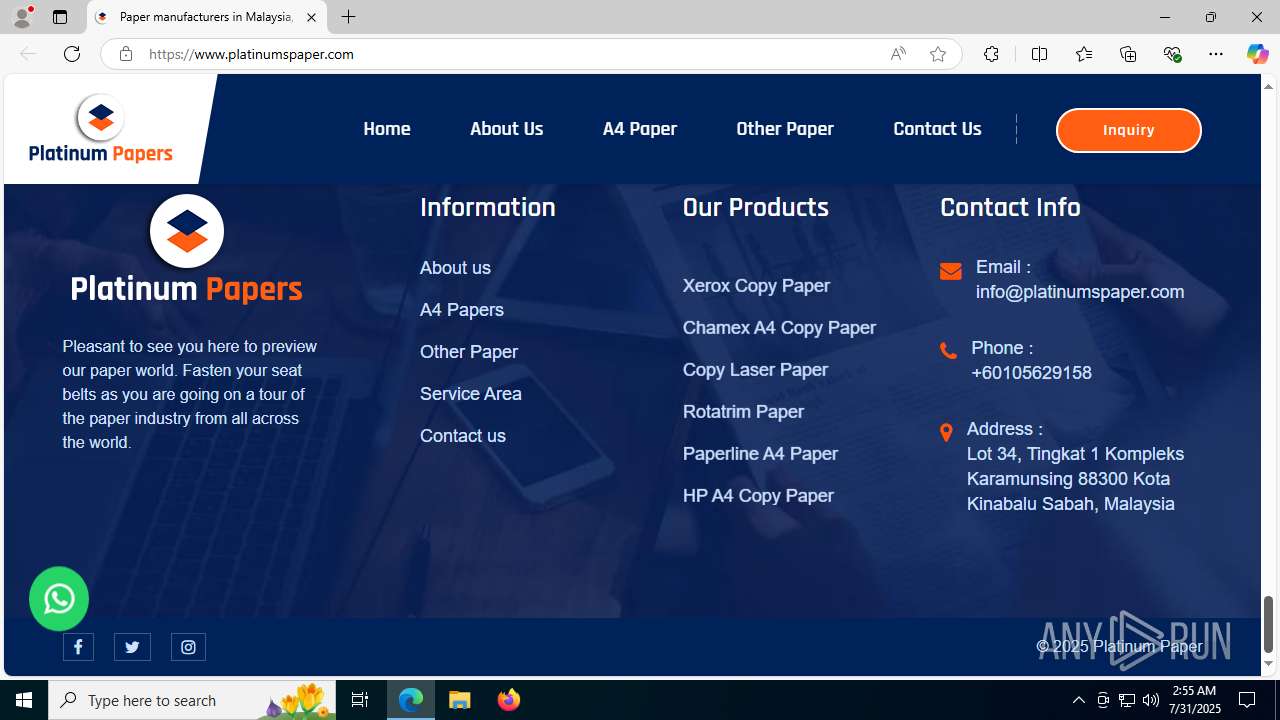Image resolution: width=1280 pixels, height=720 pixels.
Task: Refresh the page in the browser
Action: [x=72, y=54]
